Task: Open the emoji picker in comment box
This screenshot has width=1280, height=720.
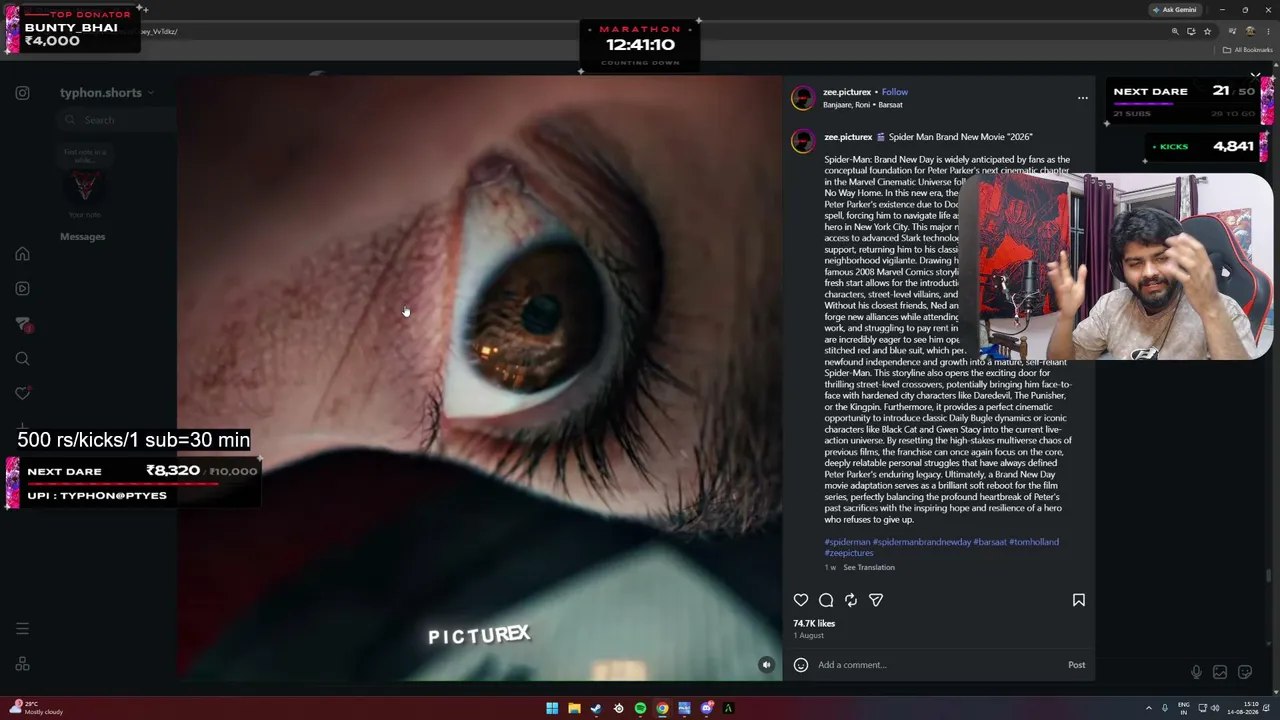Action: click(801, 665)
